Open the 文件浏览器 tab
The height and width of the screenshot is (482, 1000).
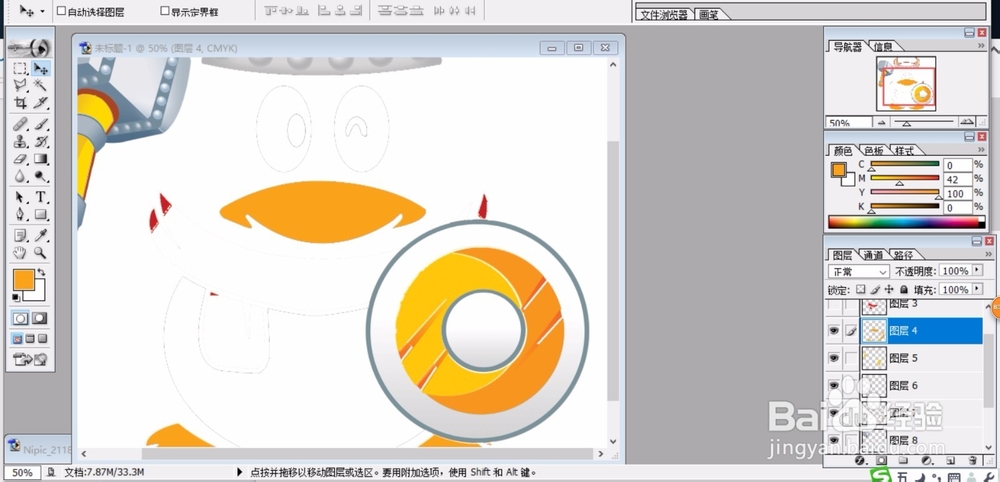pos(664,15)
